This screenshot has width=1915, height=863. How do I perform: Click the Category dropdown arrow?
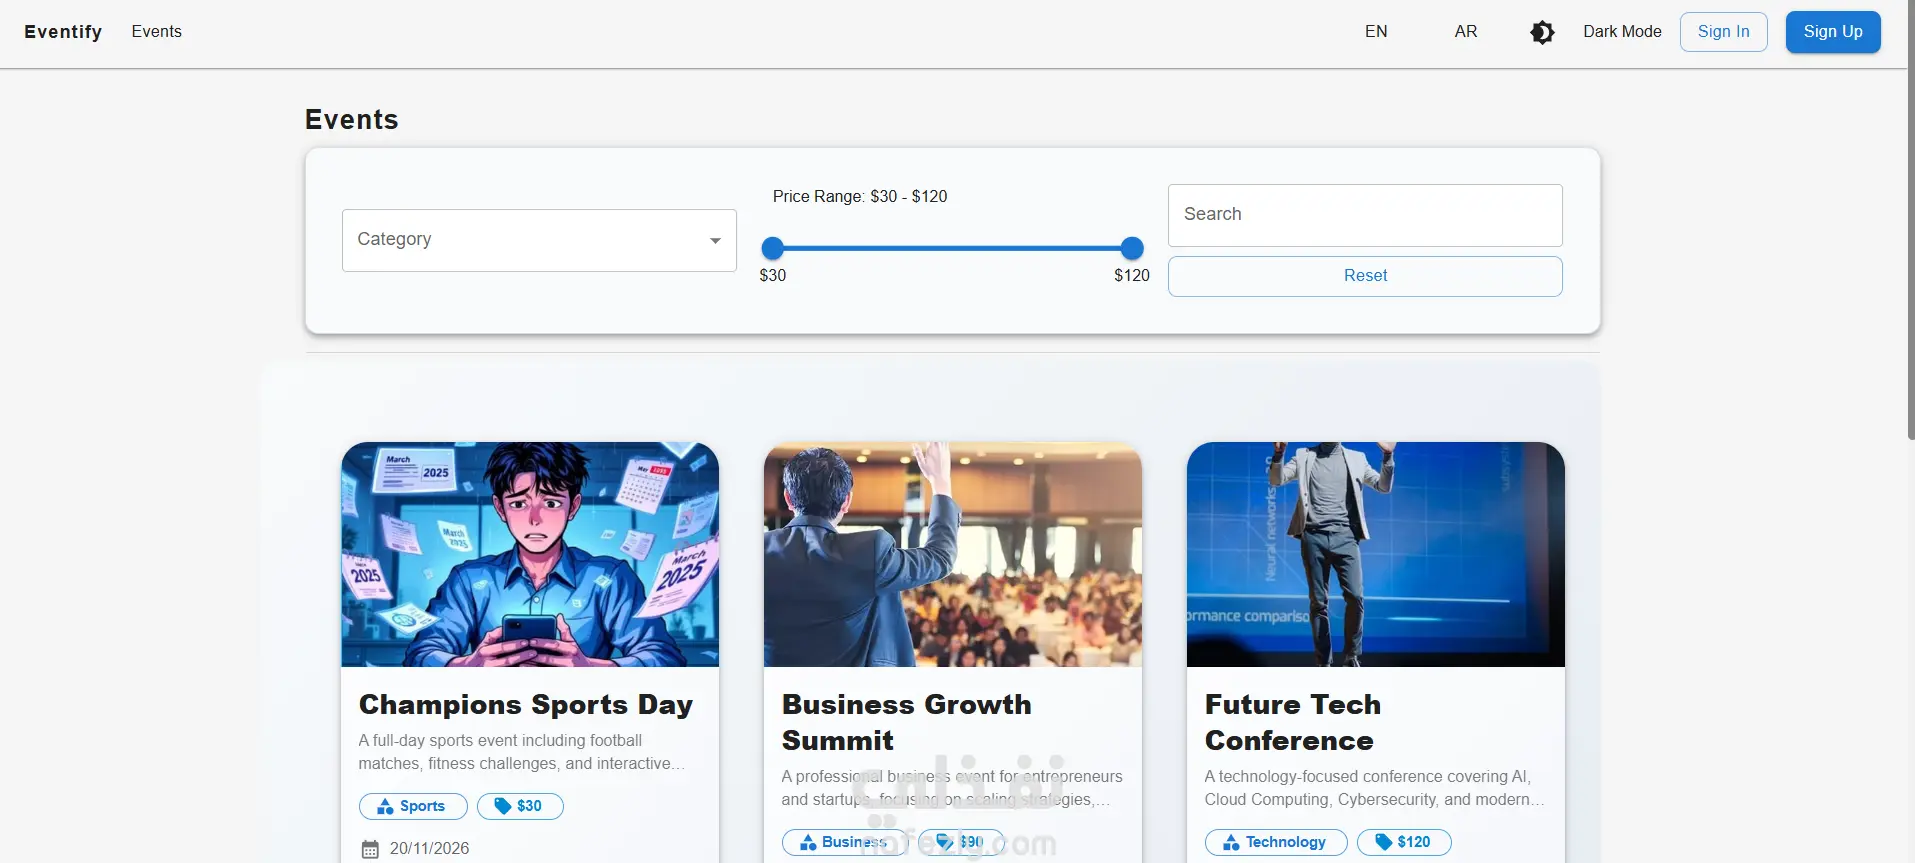coord(715,240)
